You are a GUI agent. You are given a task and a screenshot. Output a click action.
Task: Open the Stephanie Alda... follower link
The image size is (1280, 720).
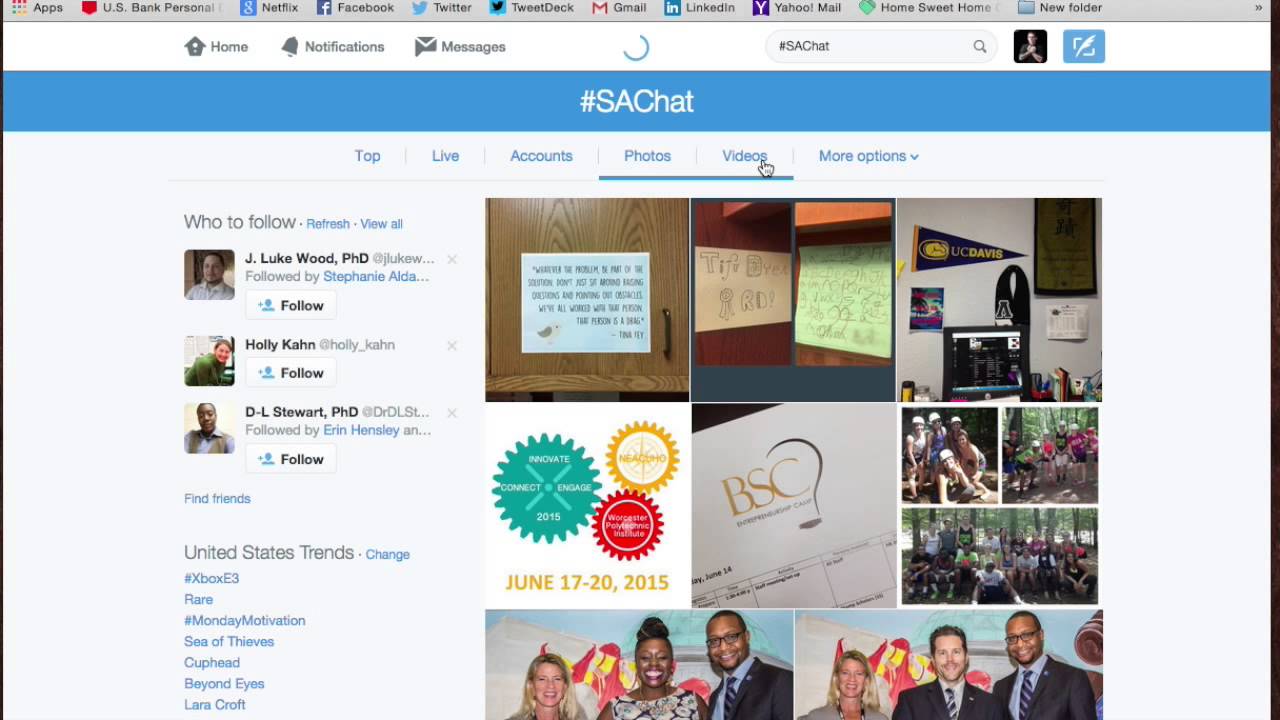click(376, 276)
